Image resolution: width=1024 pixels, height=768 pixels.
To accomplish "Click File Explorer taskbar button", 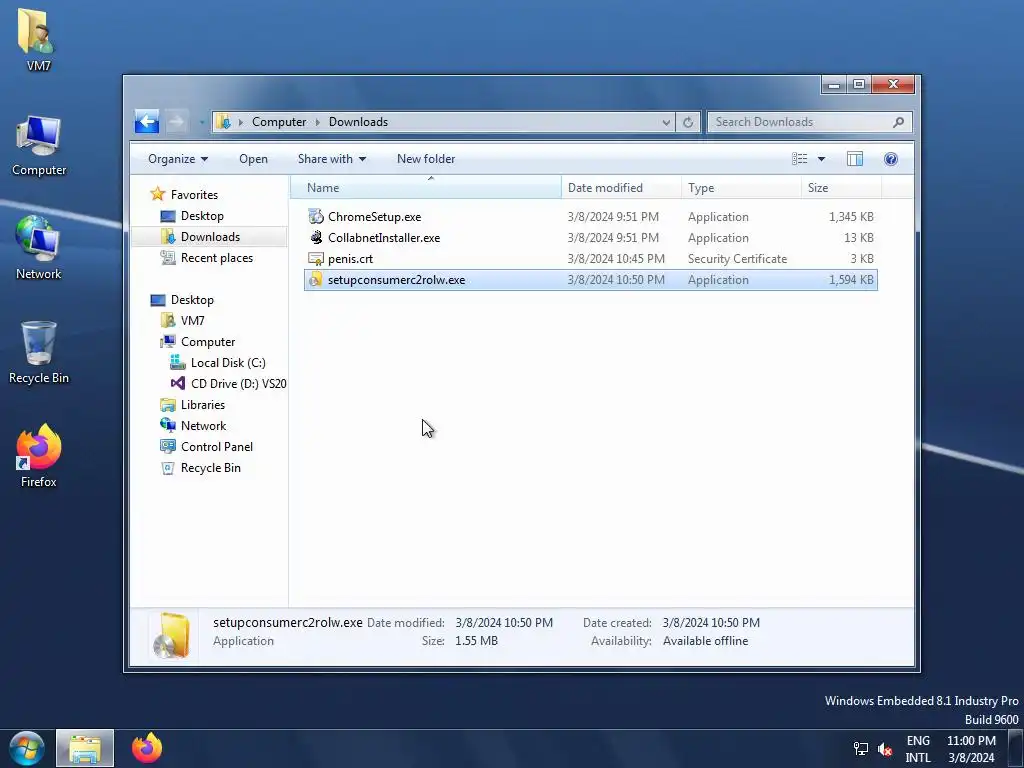I will tap(85, 748).
